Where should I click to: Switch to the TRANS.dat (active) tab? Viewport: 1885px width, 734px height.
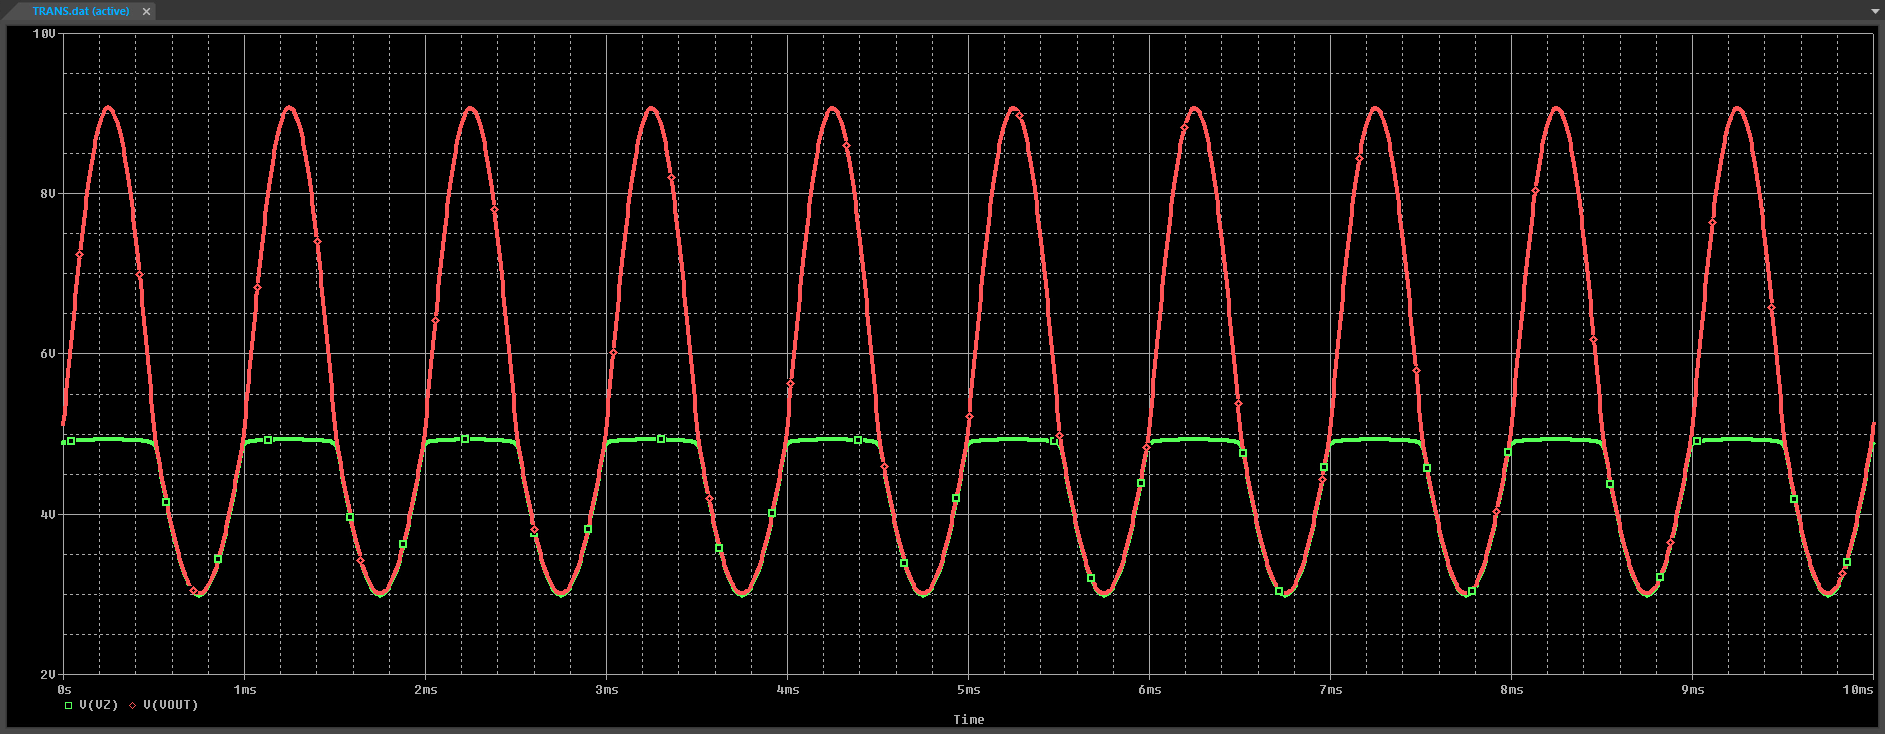(x=80, y=11)
